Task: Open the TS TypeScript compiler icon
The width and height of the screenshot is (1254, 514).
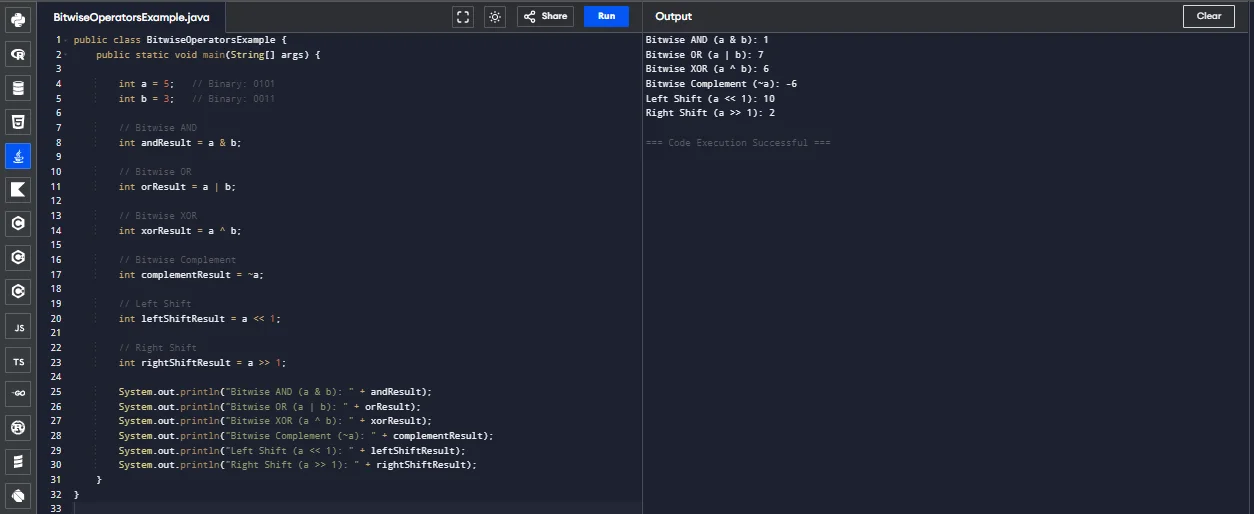Action: click(18, 361)
